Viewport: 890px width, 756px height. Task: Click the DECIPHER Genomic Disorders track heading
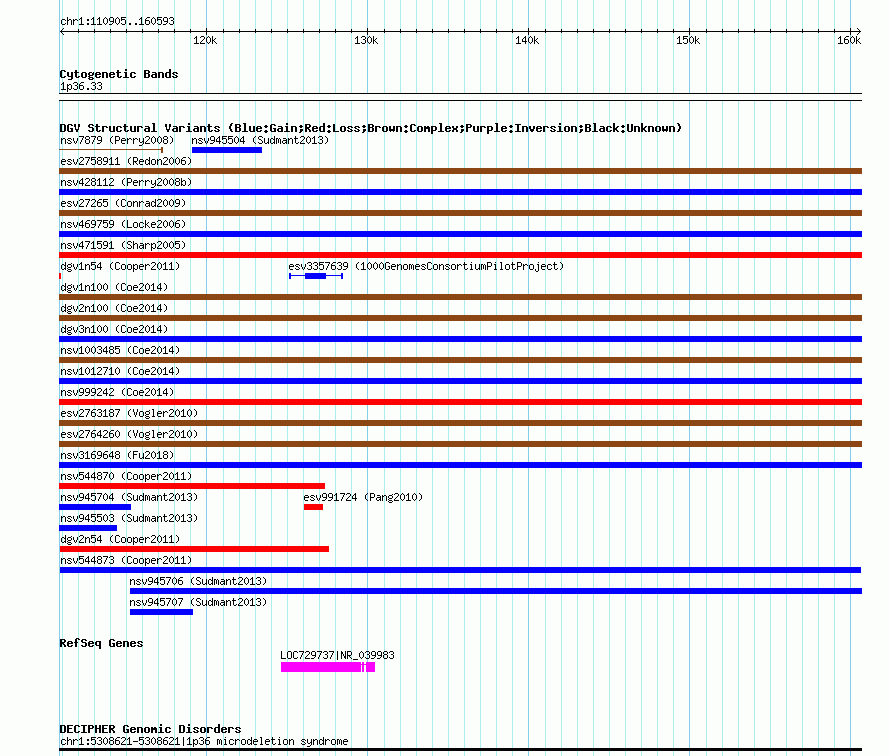(150, 729)
